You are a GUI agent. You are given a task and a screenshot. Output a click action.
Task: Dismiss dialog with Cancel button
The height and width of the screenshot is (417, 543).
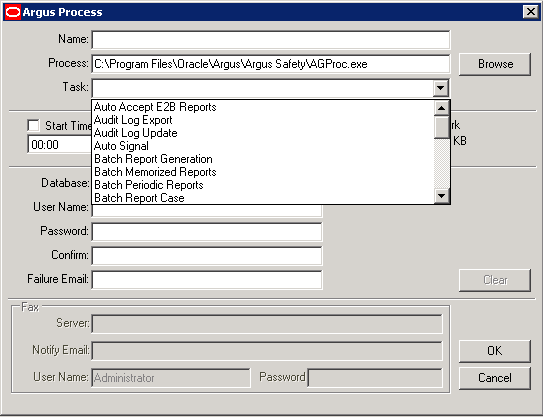pos(495,378)
